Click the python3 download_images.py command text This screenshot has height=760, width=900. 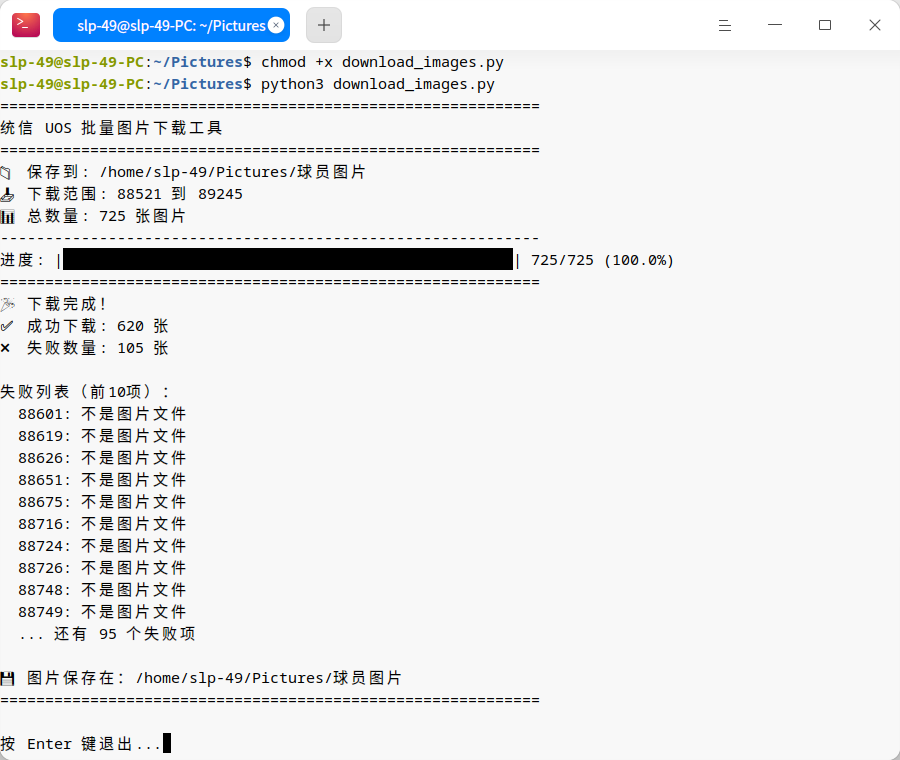click(377, 84)
